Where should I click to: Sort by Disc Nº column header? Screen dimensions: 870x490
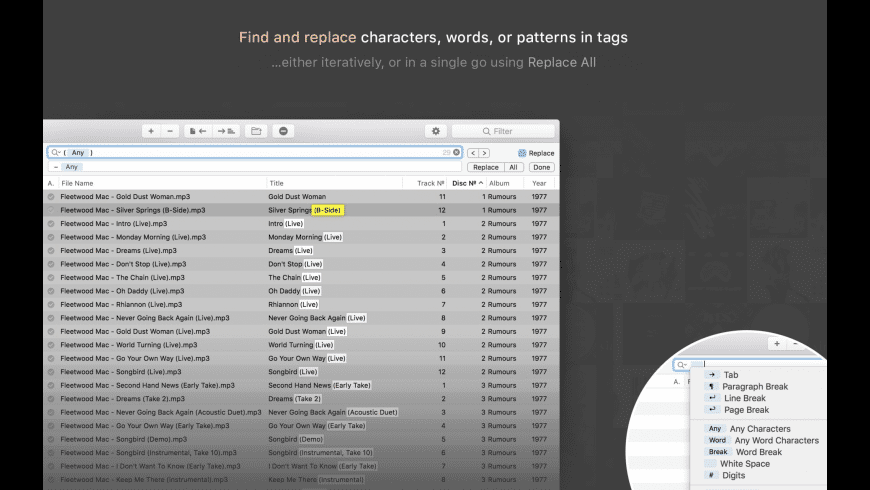467,183
